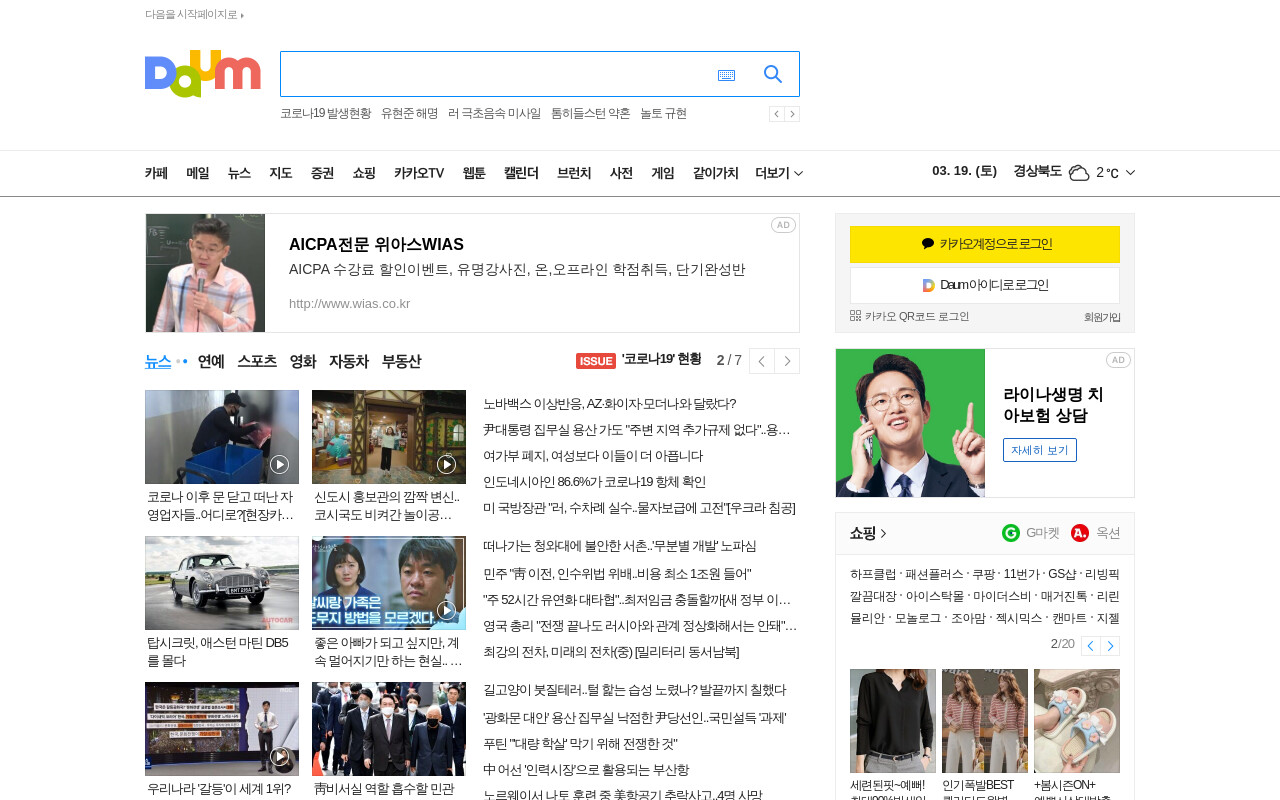Read the 인도네시아인 86.6% headline
This screenshot has width=1280, height=800.
click(594, 482)
